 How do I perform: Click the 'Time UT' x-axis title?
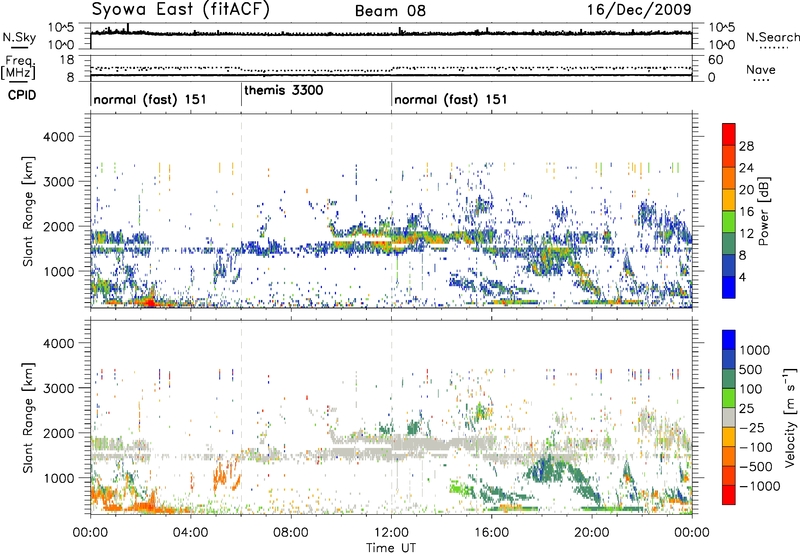391,548
